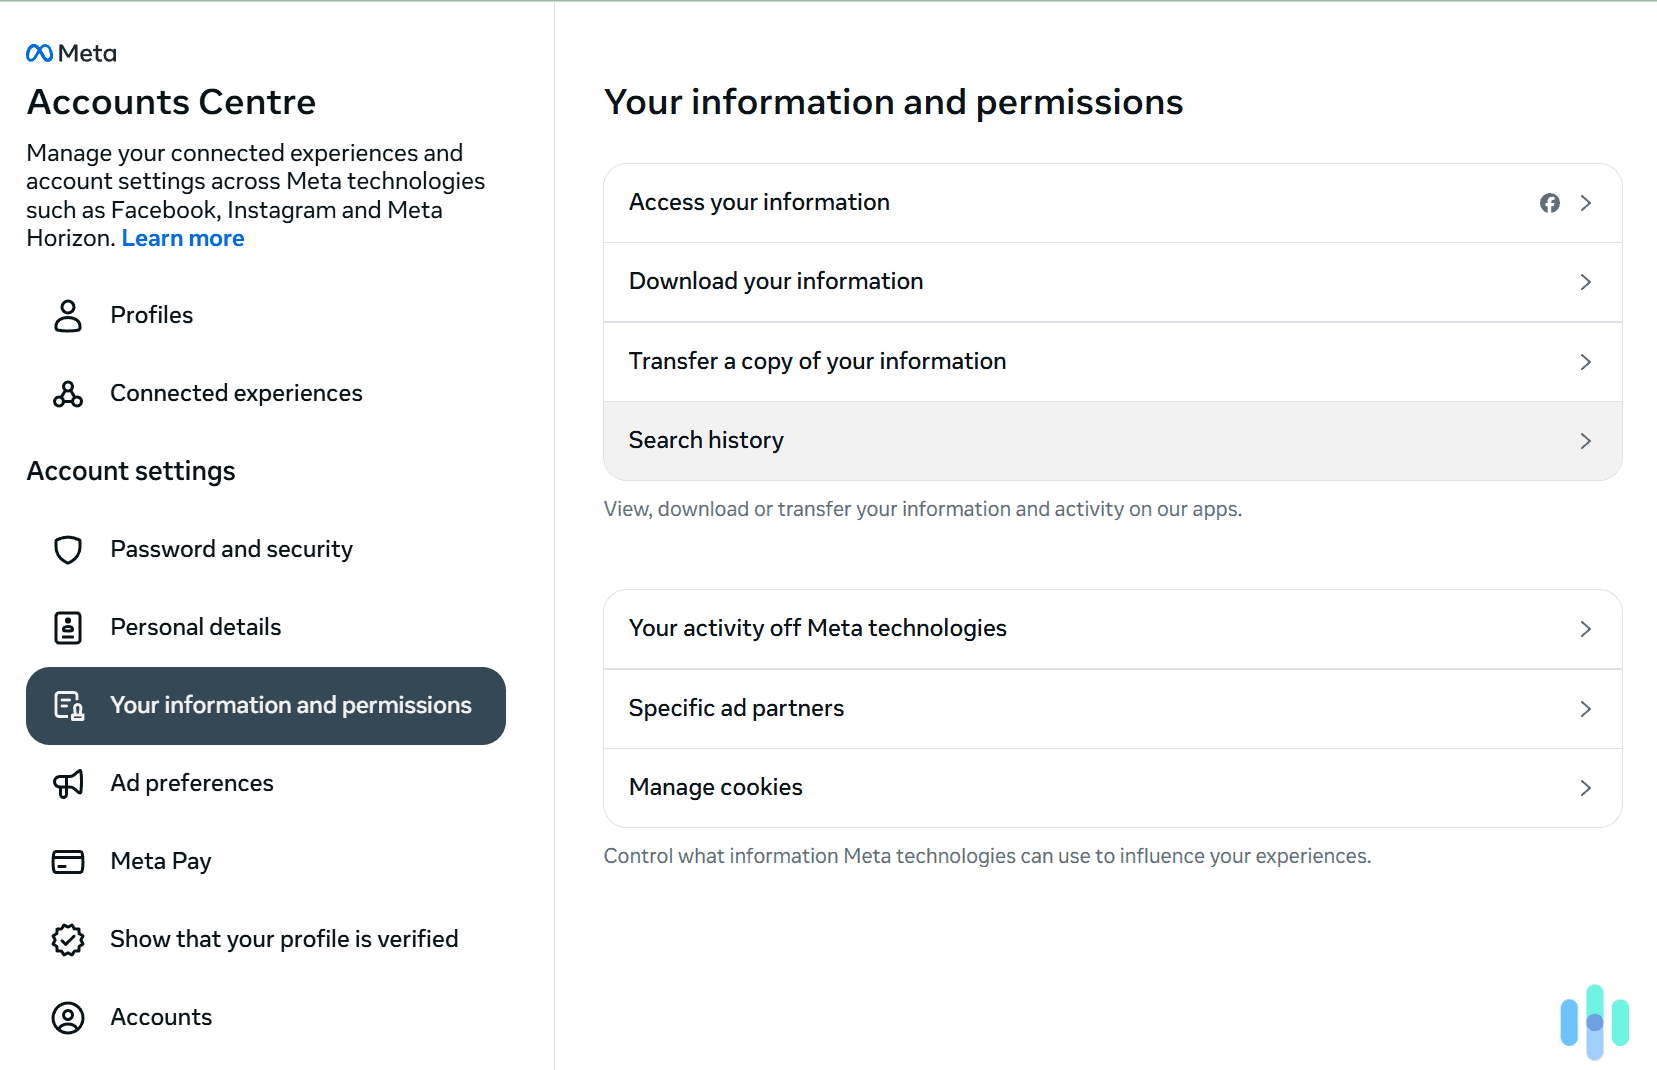Open Account settings section Personal details
Image resolution: width=1657 pixels, height=1070 pixels.
tap(195, 627)
